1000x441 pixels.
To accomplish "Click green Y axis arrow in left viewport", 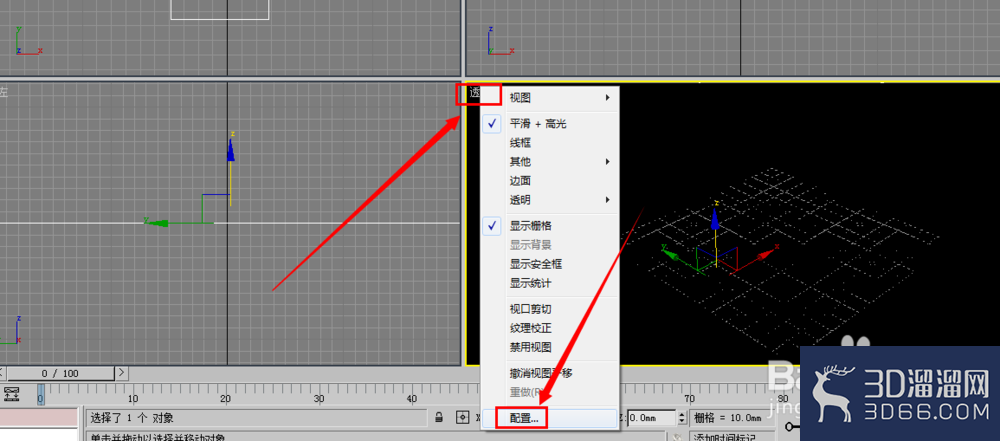I will tap(156, 223).
